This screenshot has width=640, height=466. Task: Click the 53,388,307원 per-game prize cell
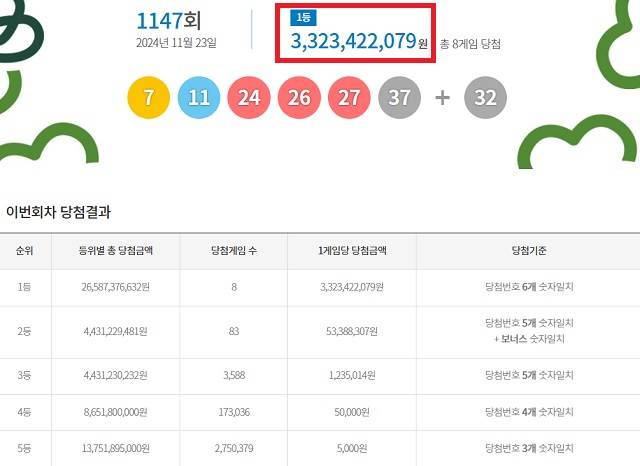click(352, 331)
